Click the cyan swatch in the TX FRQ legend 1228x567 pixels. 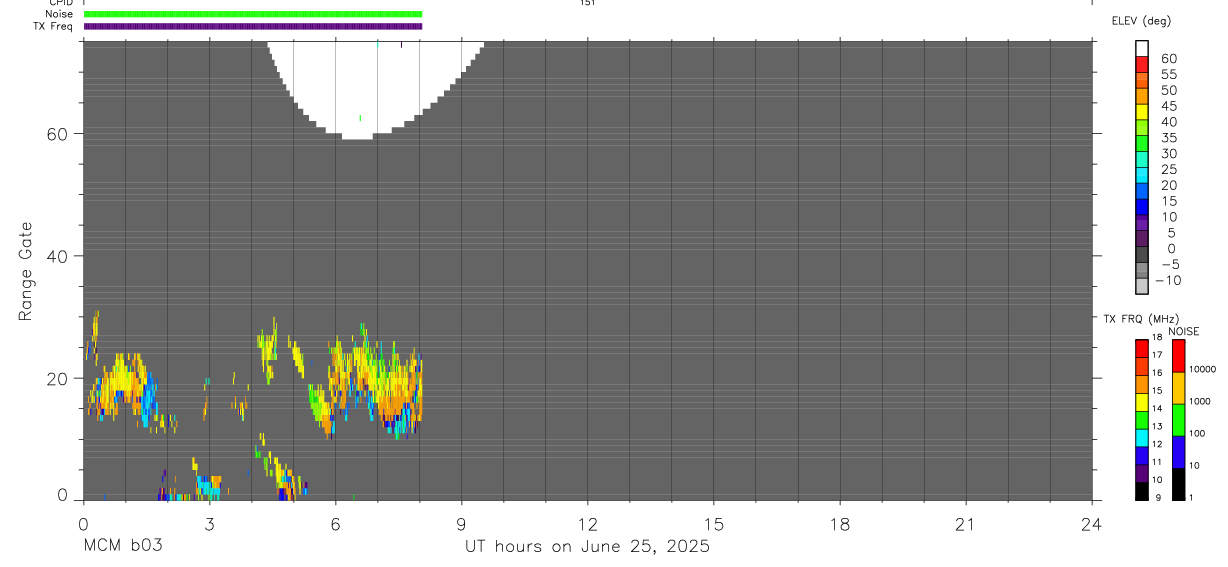click(x=1141, y=438)
